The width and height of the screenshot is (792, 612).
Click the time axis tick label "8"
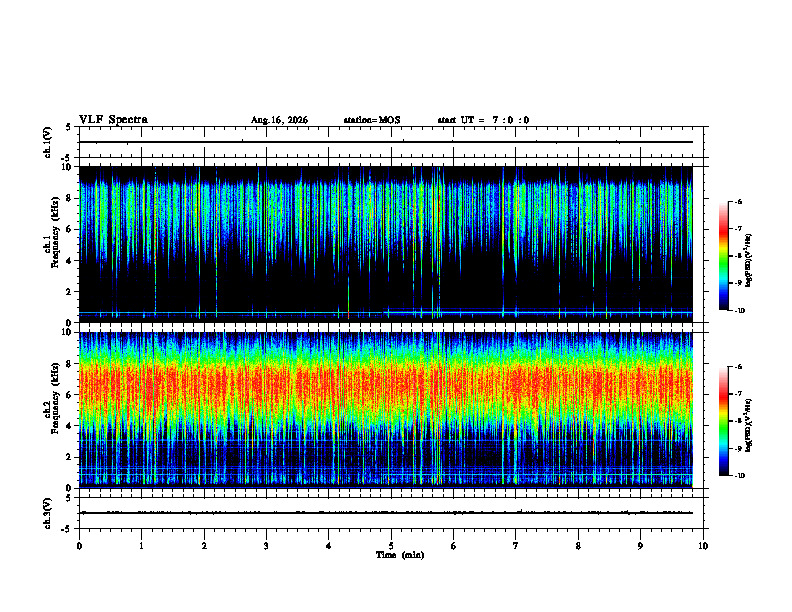click(578, 546)
